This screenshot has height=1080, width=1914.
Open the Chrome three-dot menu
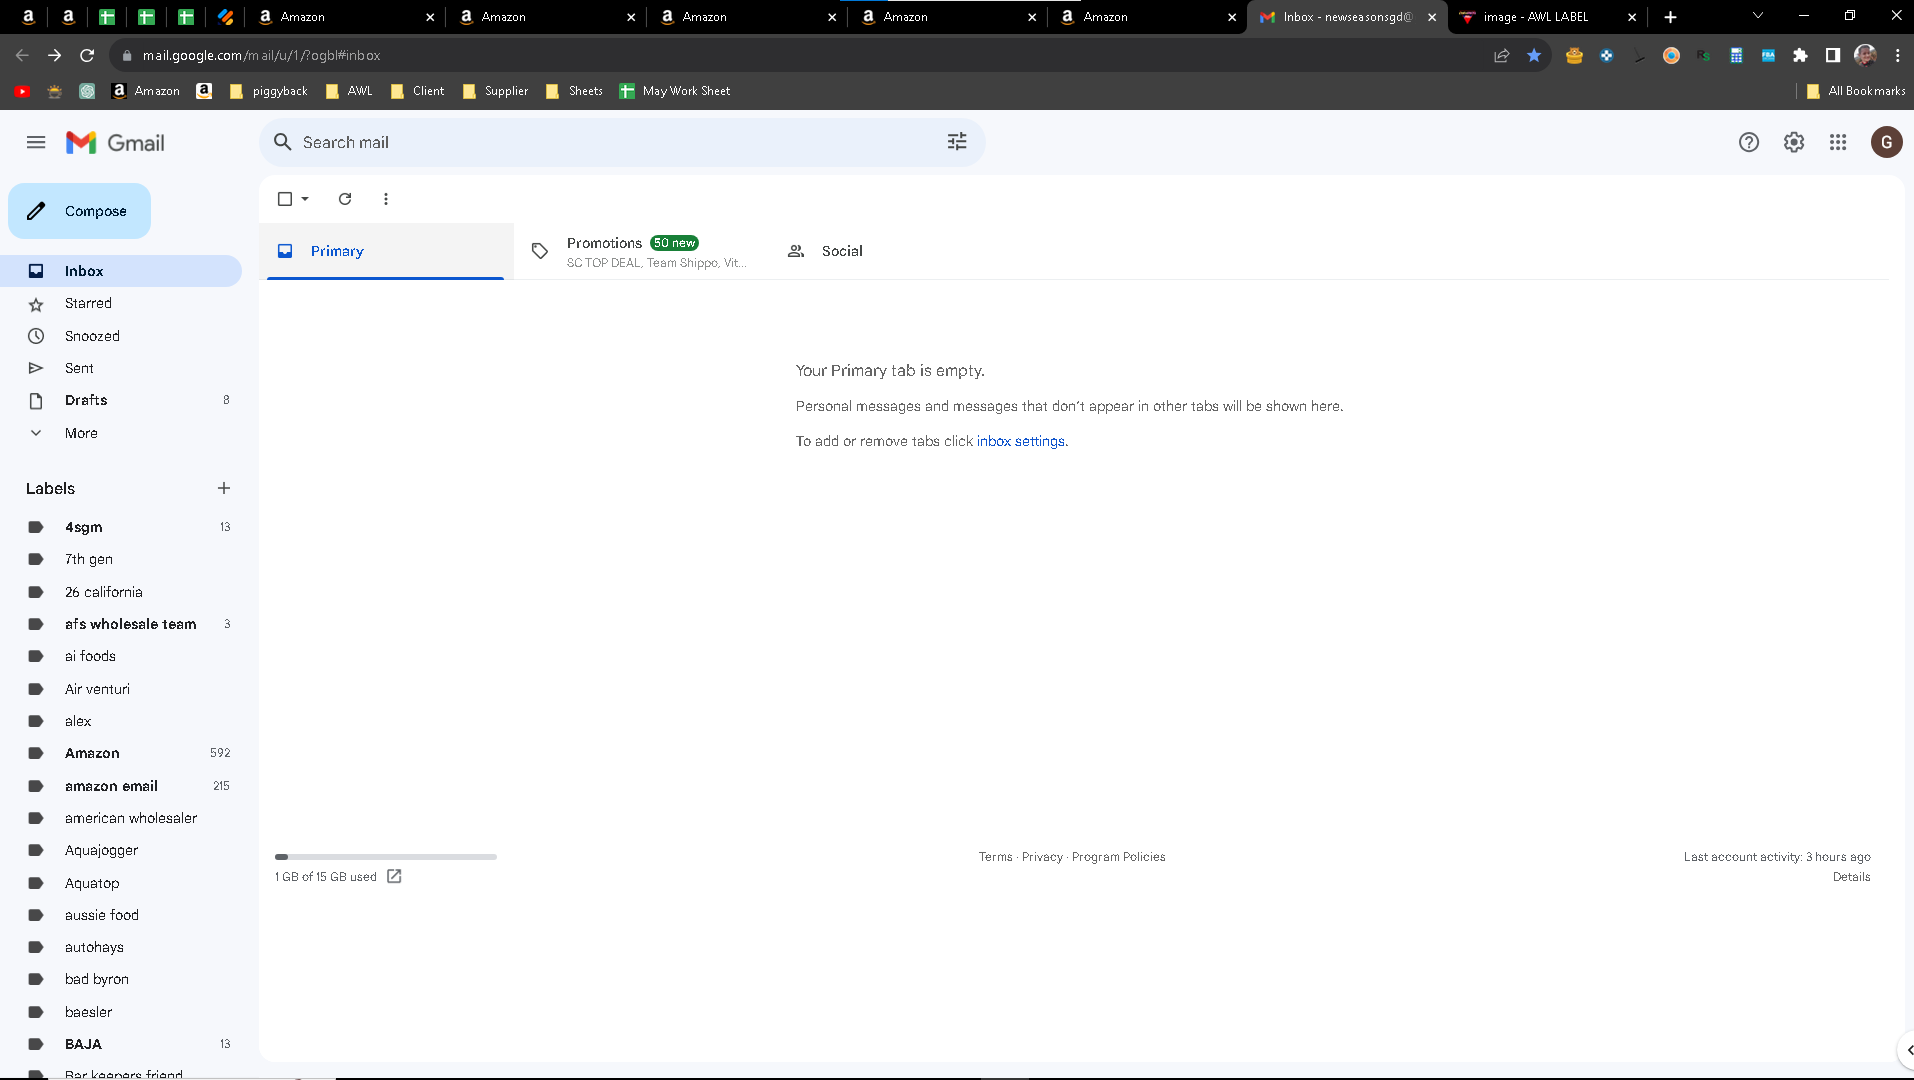(x=1897, y=55)
